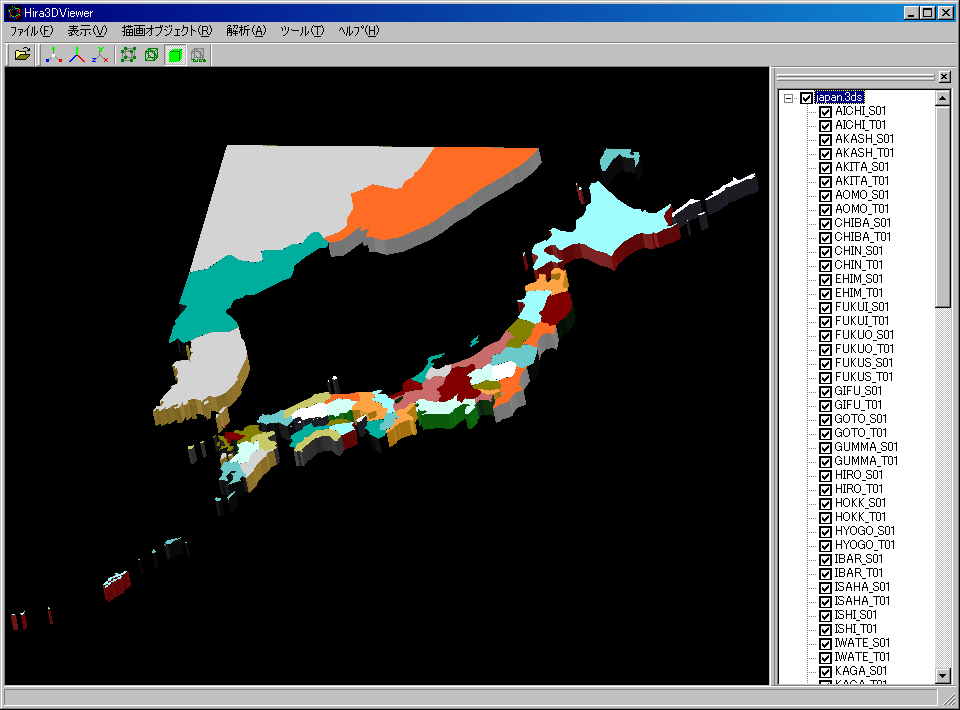Select the GUMMA_T01 tree item label
This screenshot has width=960, height=710.
click(866, 461)
